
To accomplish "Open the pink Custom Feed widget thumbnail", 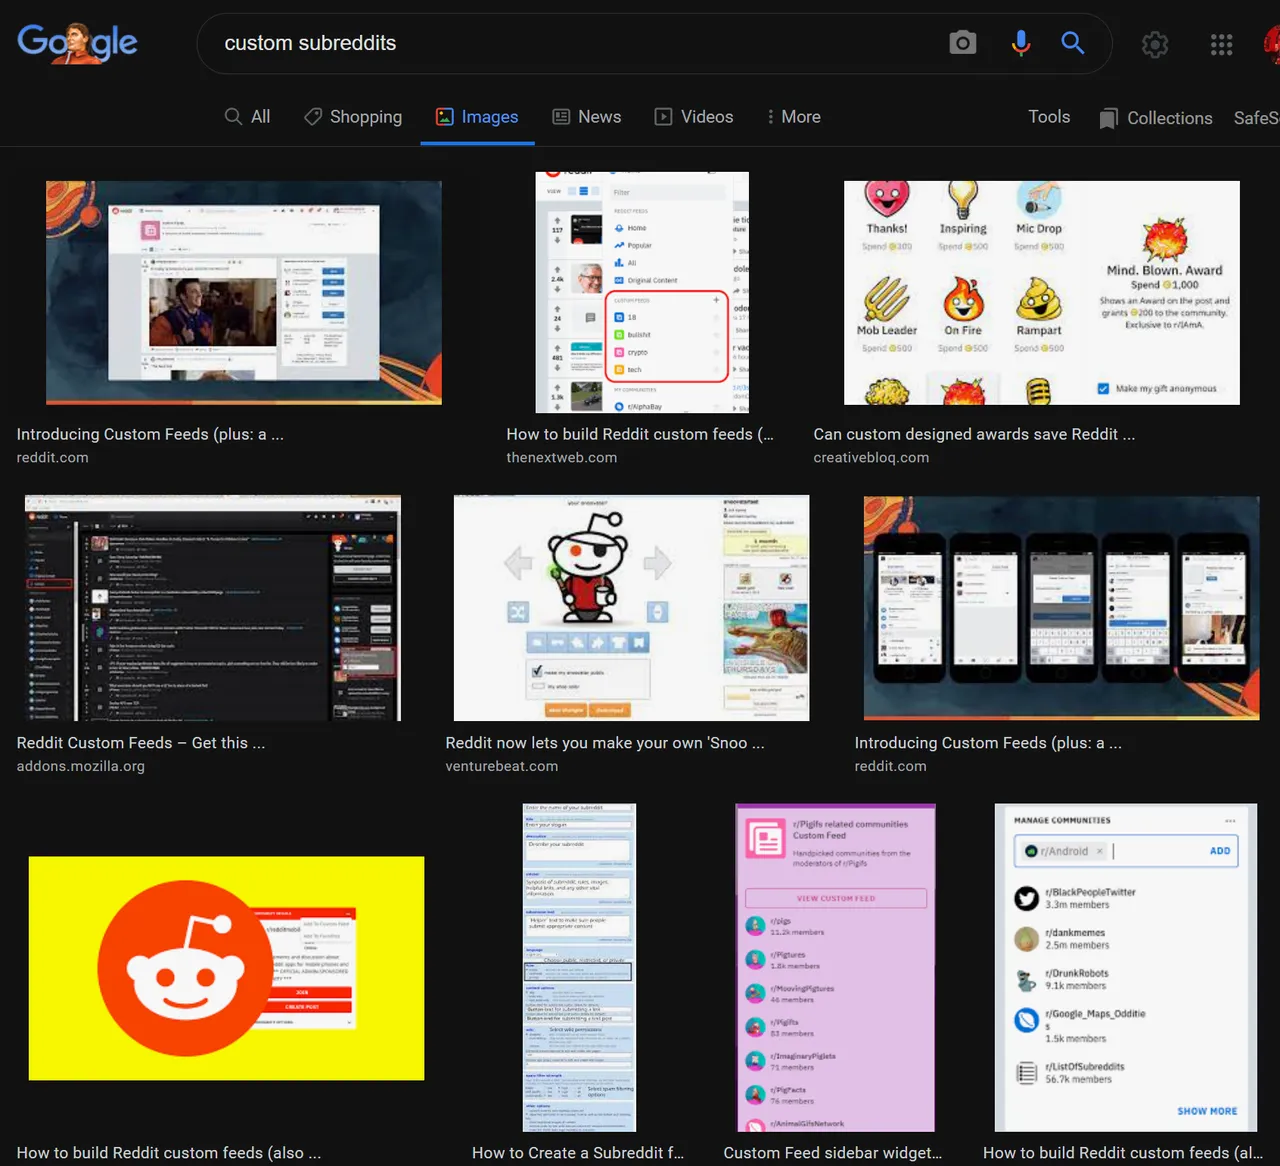I will pyautogui.click(x=836, y=968).
